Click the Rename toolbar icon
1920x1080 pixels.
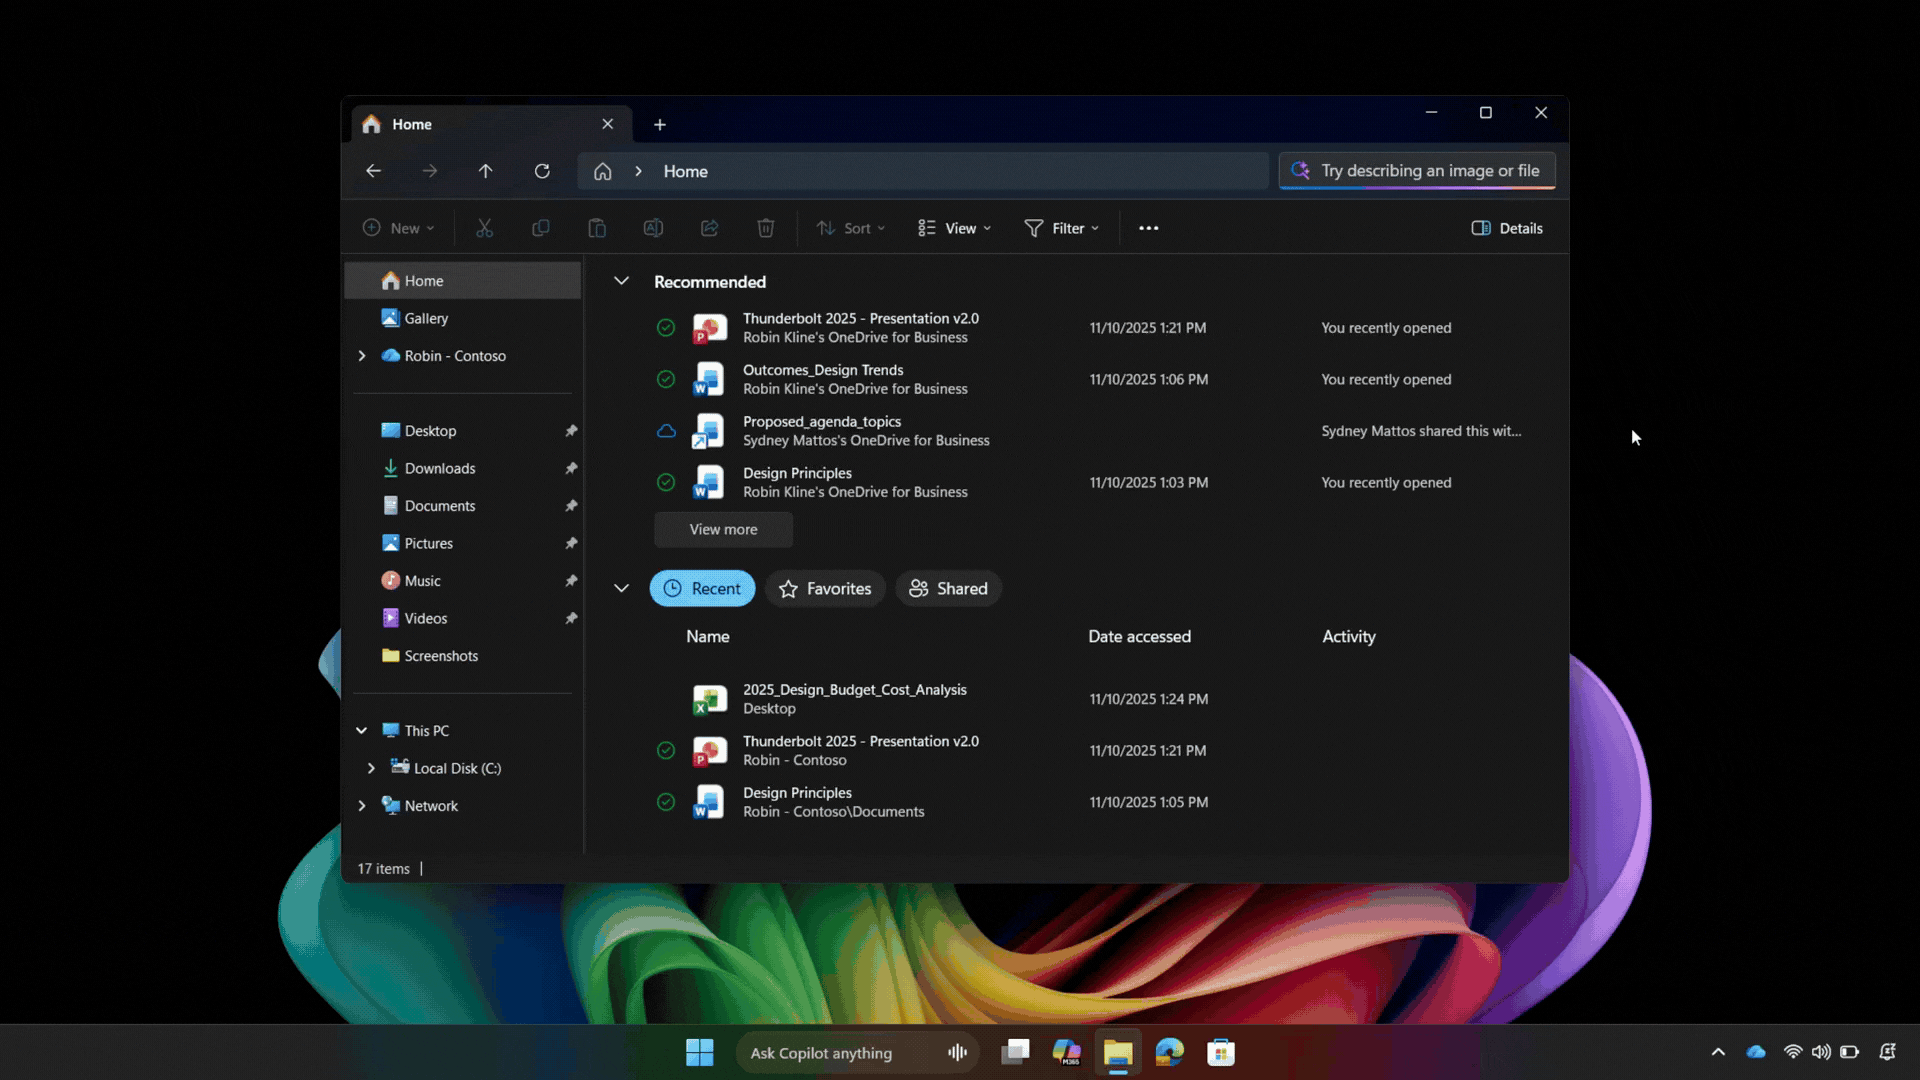tap(653, 228)
